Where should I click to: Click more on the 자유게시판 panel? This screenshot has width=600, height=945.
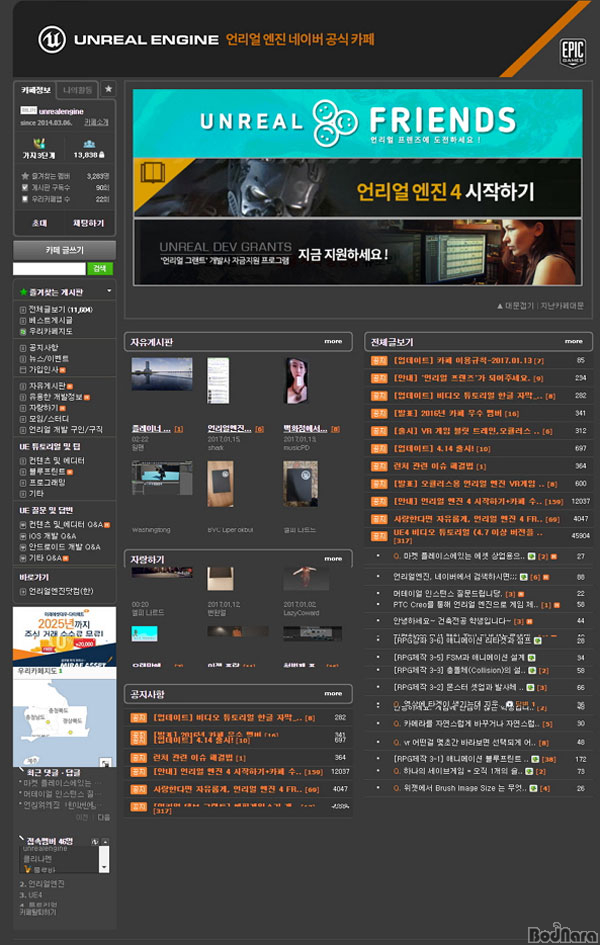click(333, 341)
